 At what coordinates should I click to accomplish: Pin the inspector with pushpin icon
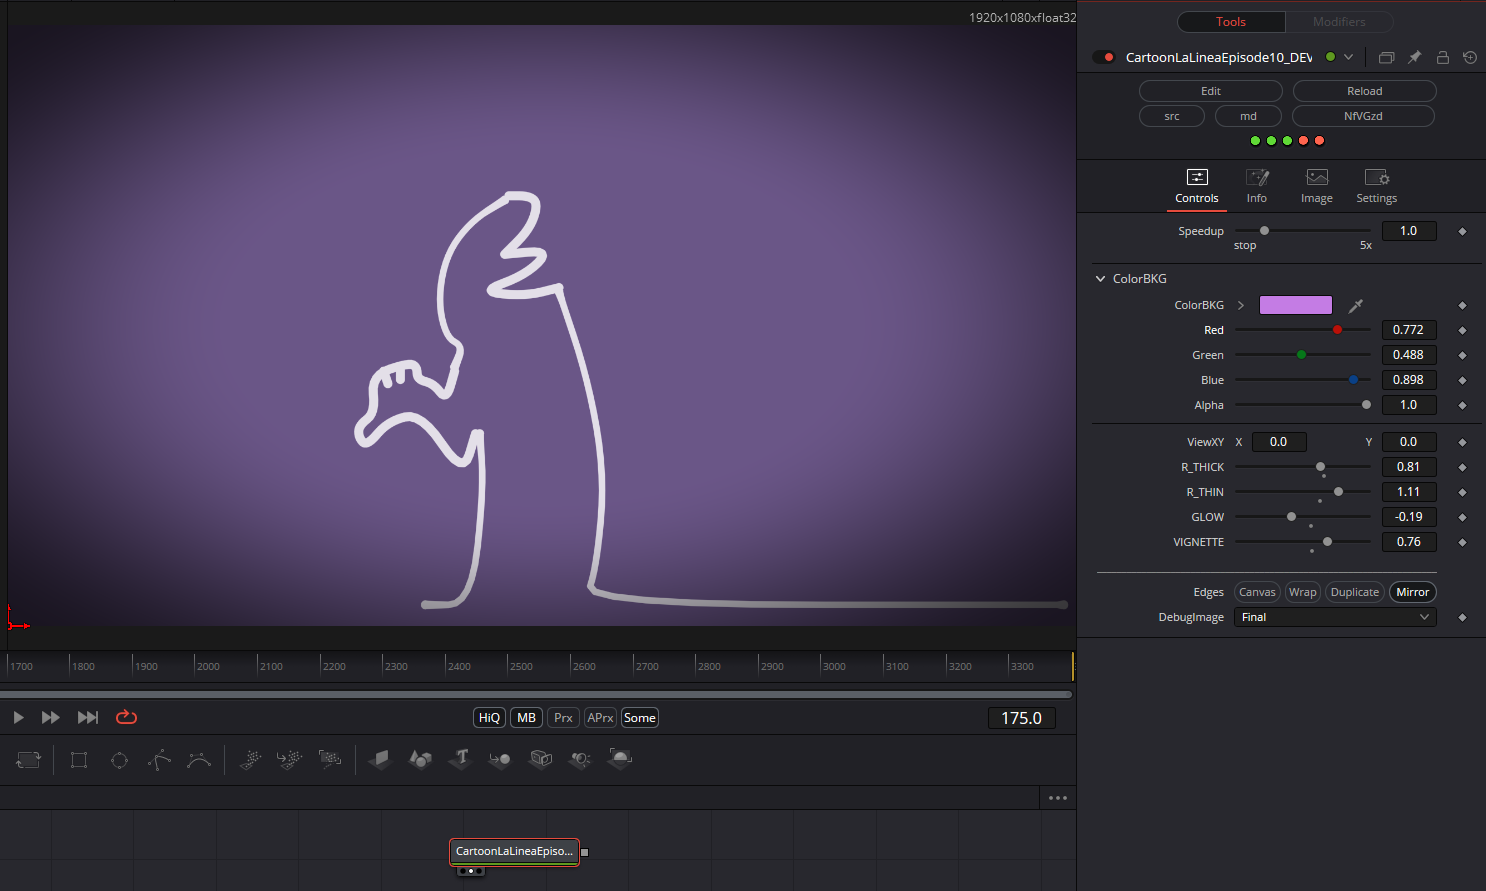click(1414, 57)
